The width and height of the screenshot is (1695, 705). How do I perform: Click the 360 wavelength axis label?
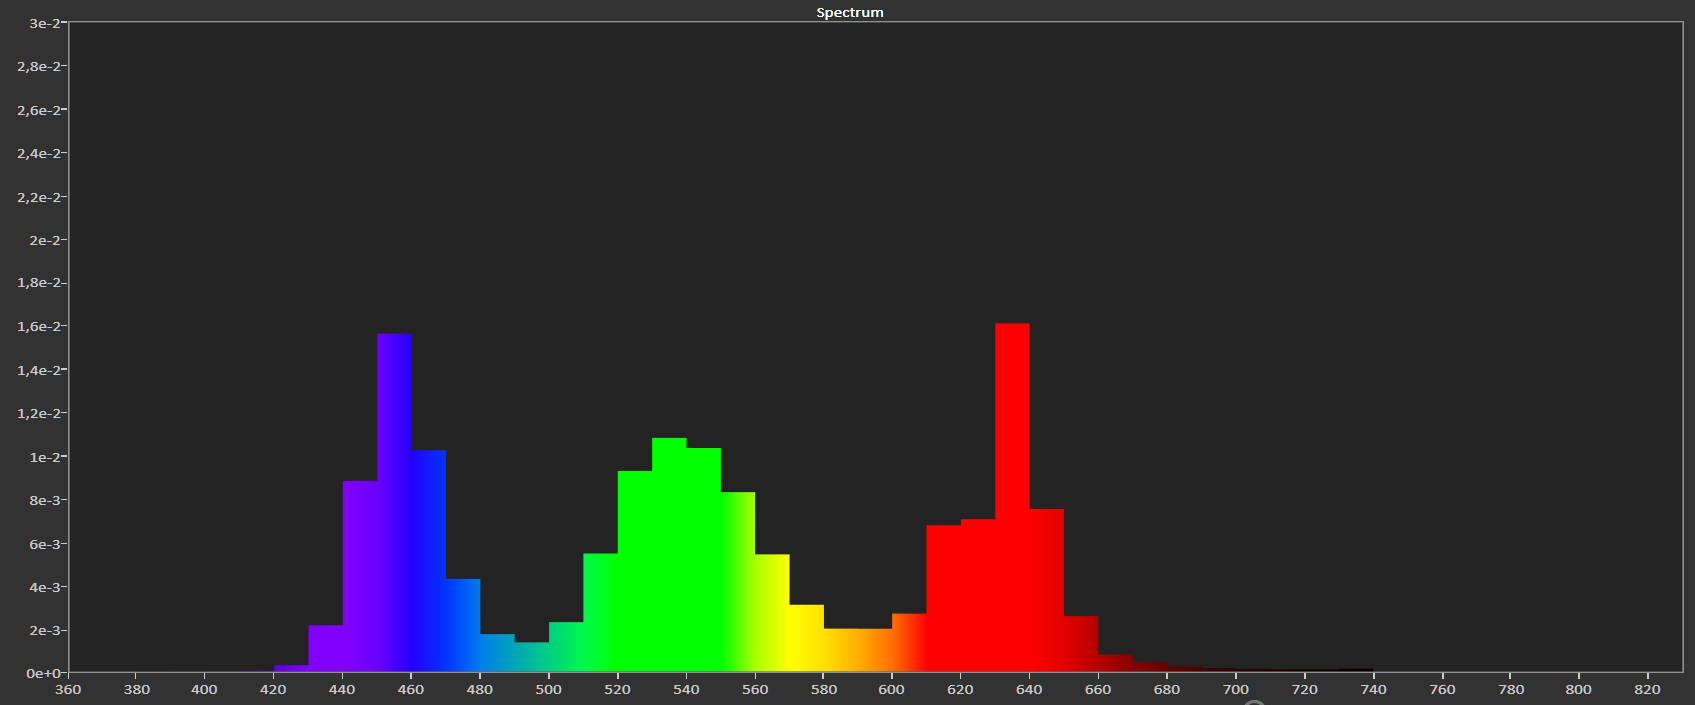coord(68,689)
